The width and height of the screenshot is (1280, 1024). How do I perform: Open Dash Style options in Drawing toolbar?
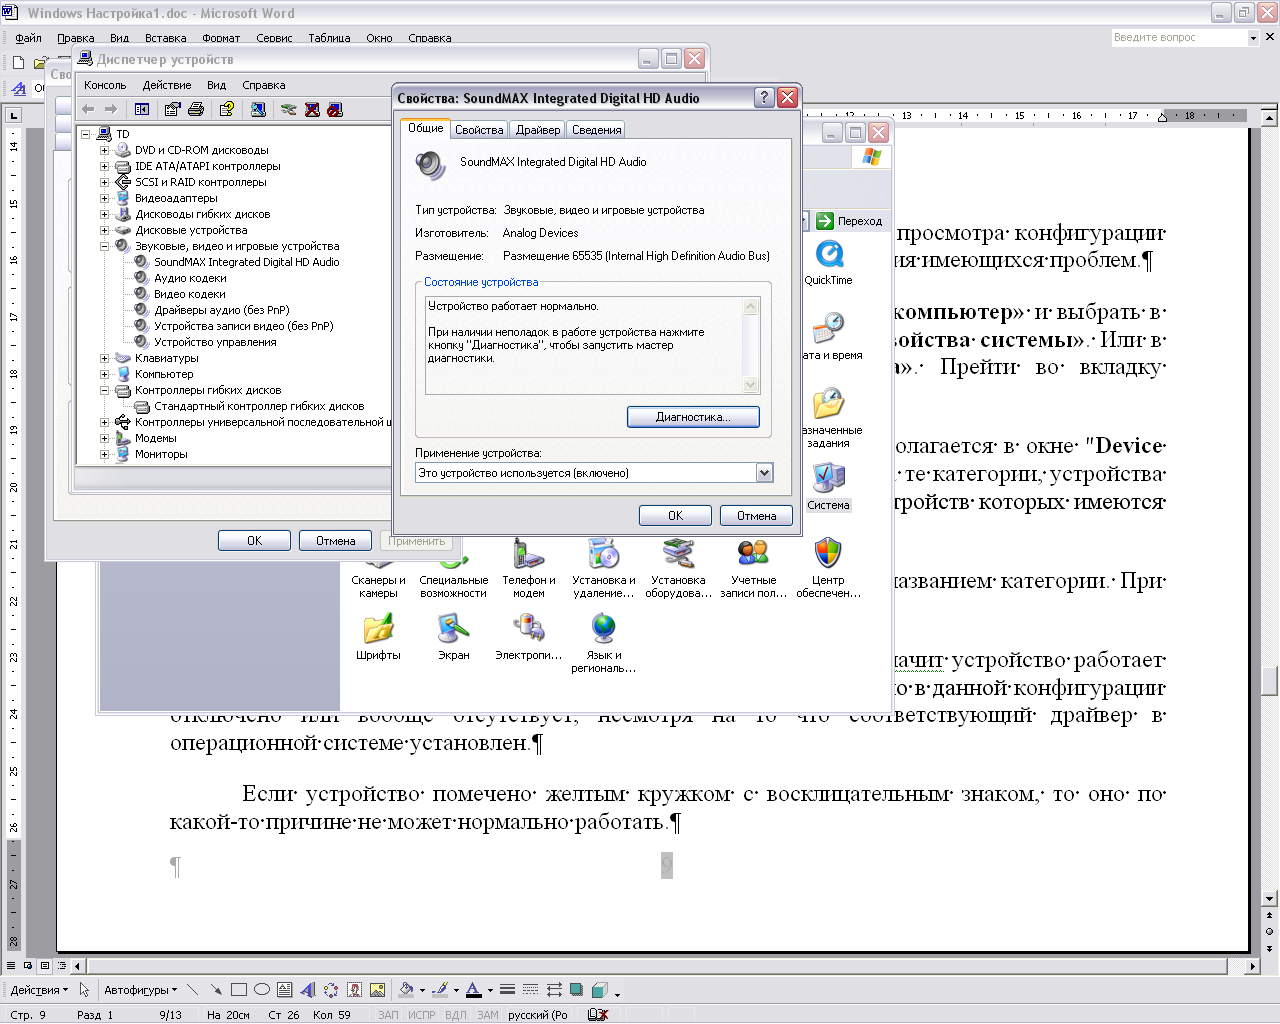(x=530, y=990)
